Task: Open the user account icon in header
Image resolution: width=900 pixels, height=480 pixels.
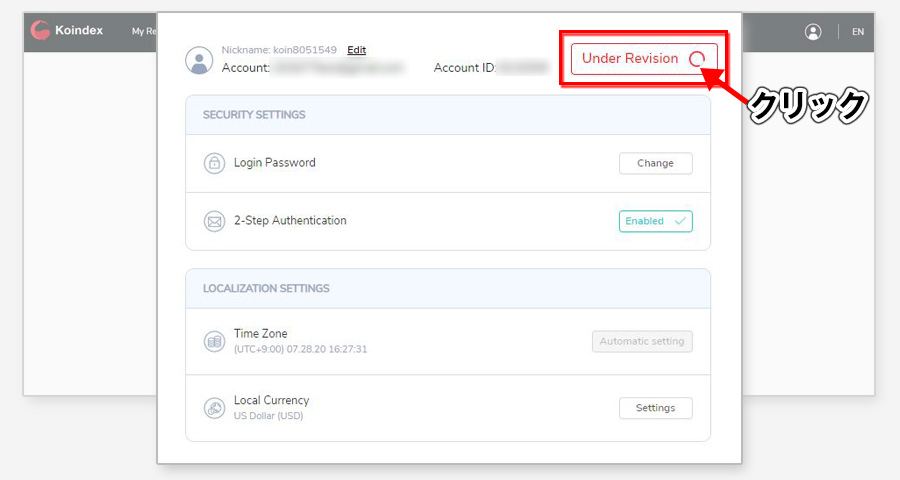Action: 813,31
